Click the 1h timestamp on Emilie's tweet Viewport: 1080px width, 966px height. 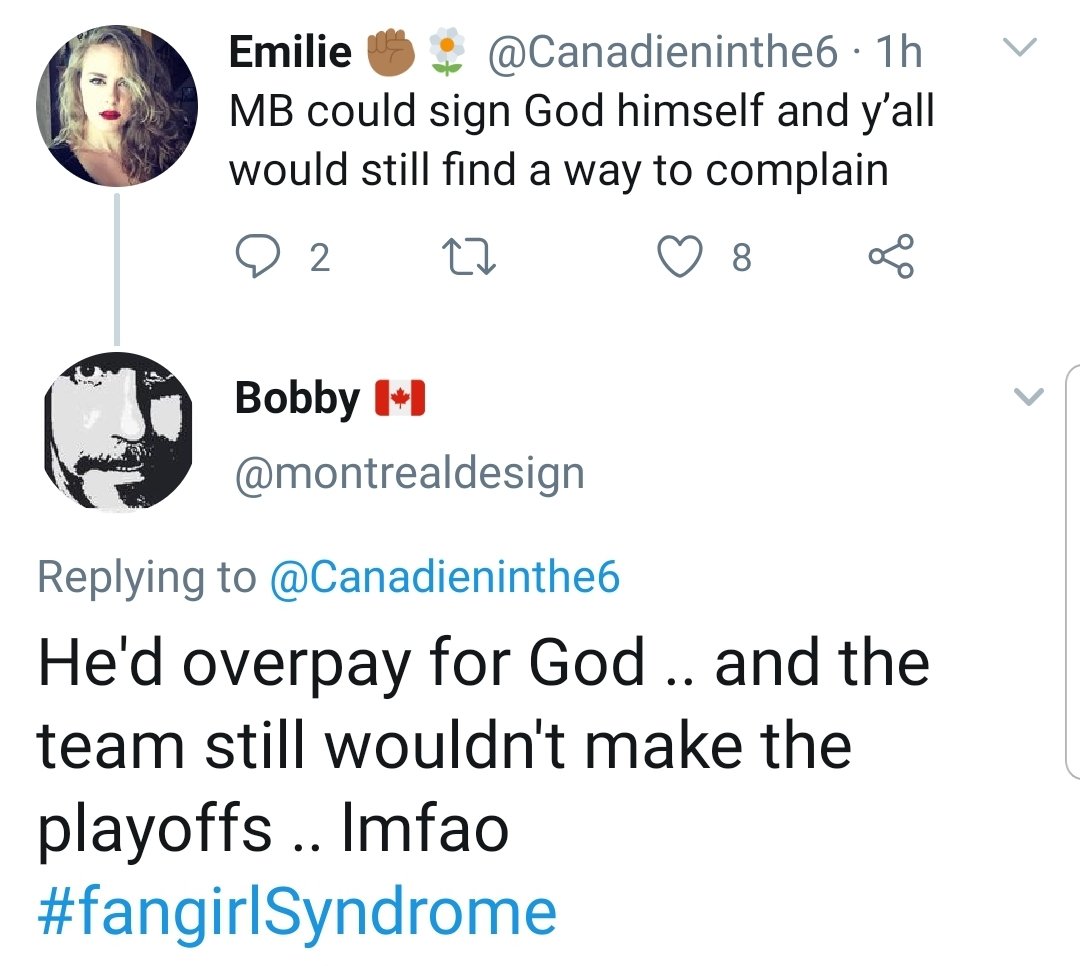click(896, 51)
